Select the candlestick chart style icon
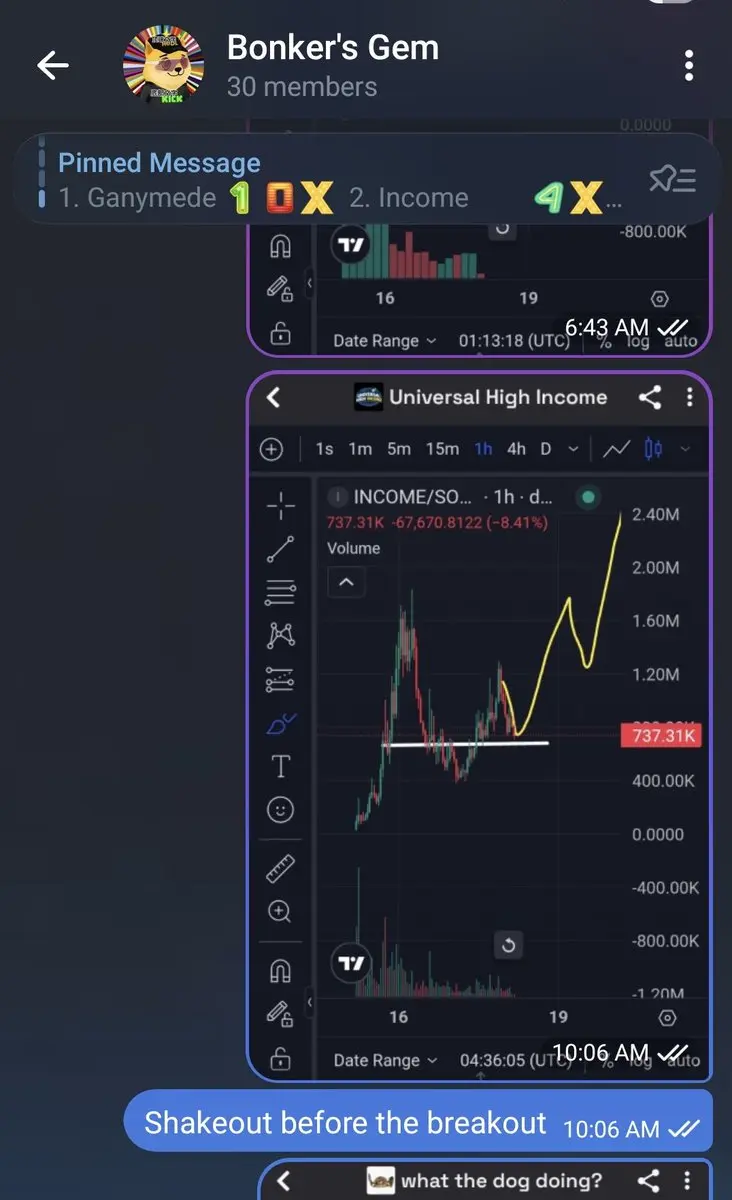Screen dimensions: 732x1200 [653, 449]
